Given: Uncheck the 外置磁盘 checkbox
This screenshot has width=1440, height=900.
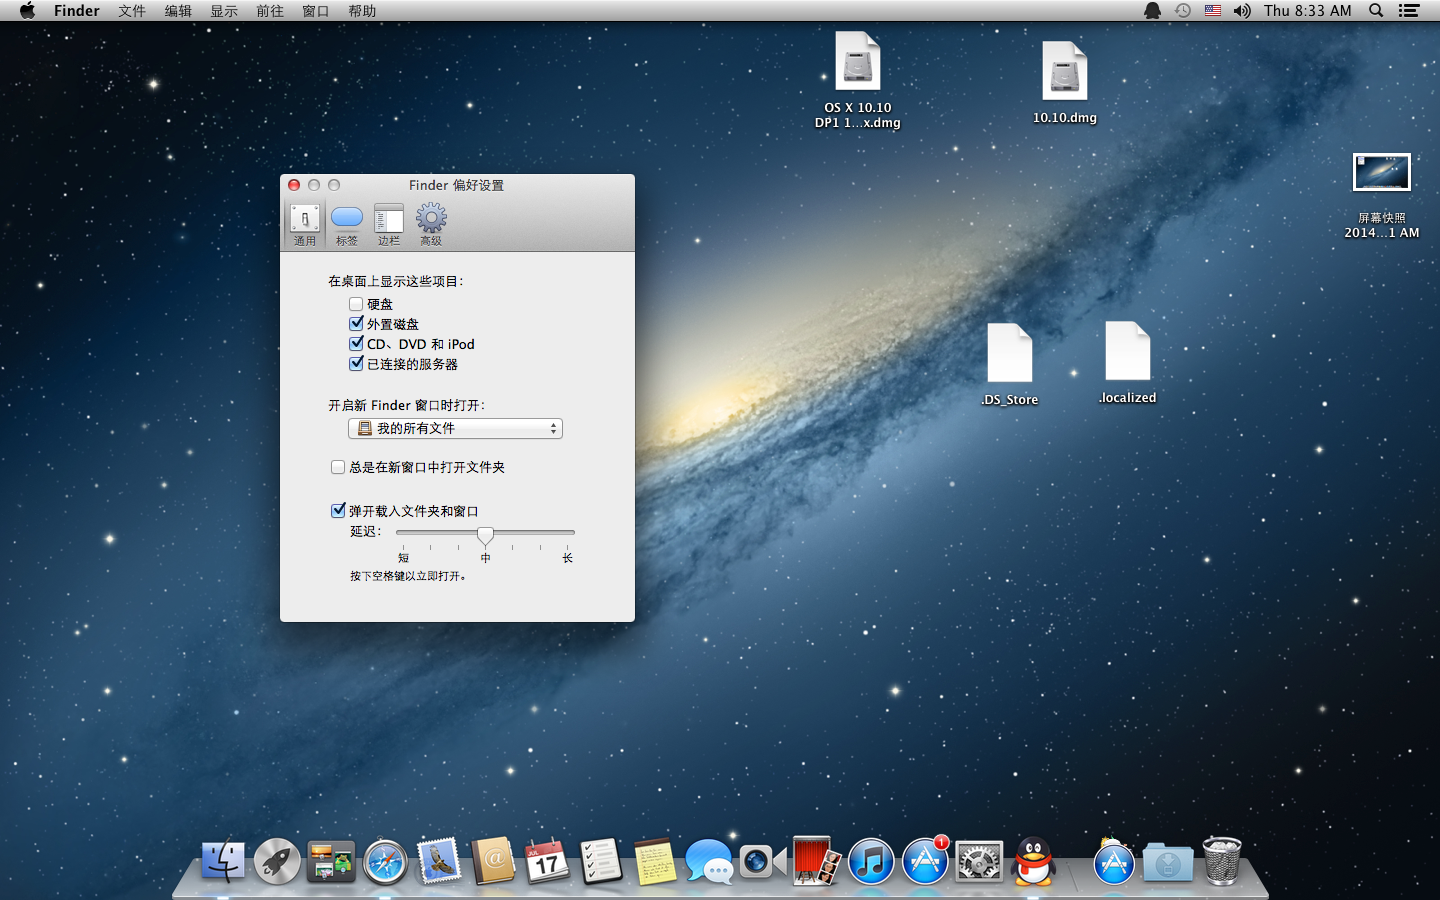Looking at the screenshot, I should [x=356, y=324].
